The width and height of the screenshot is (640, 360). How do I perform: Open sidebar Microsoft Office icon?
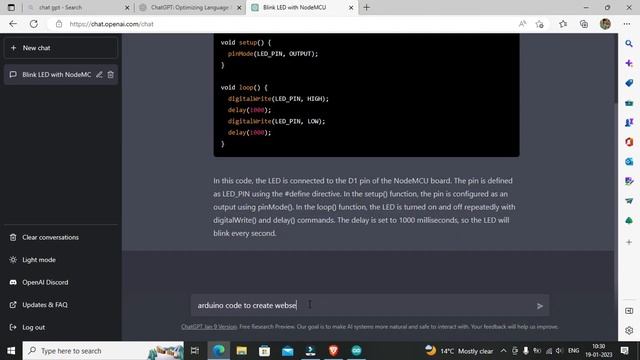pos(629,142)
